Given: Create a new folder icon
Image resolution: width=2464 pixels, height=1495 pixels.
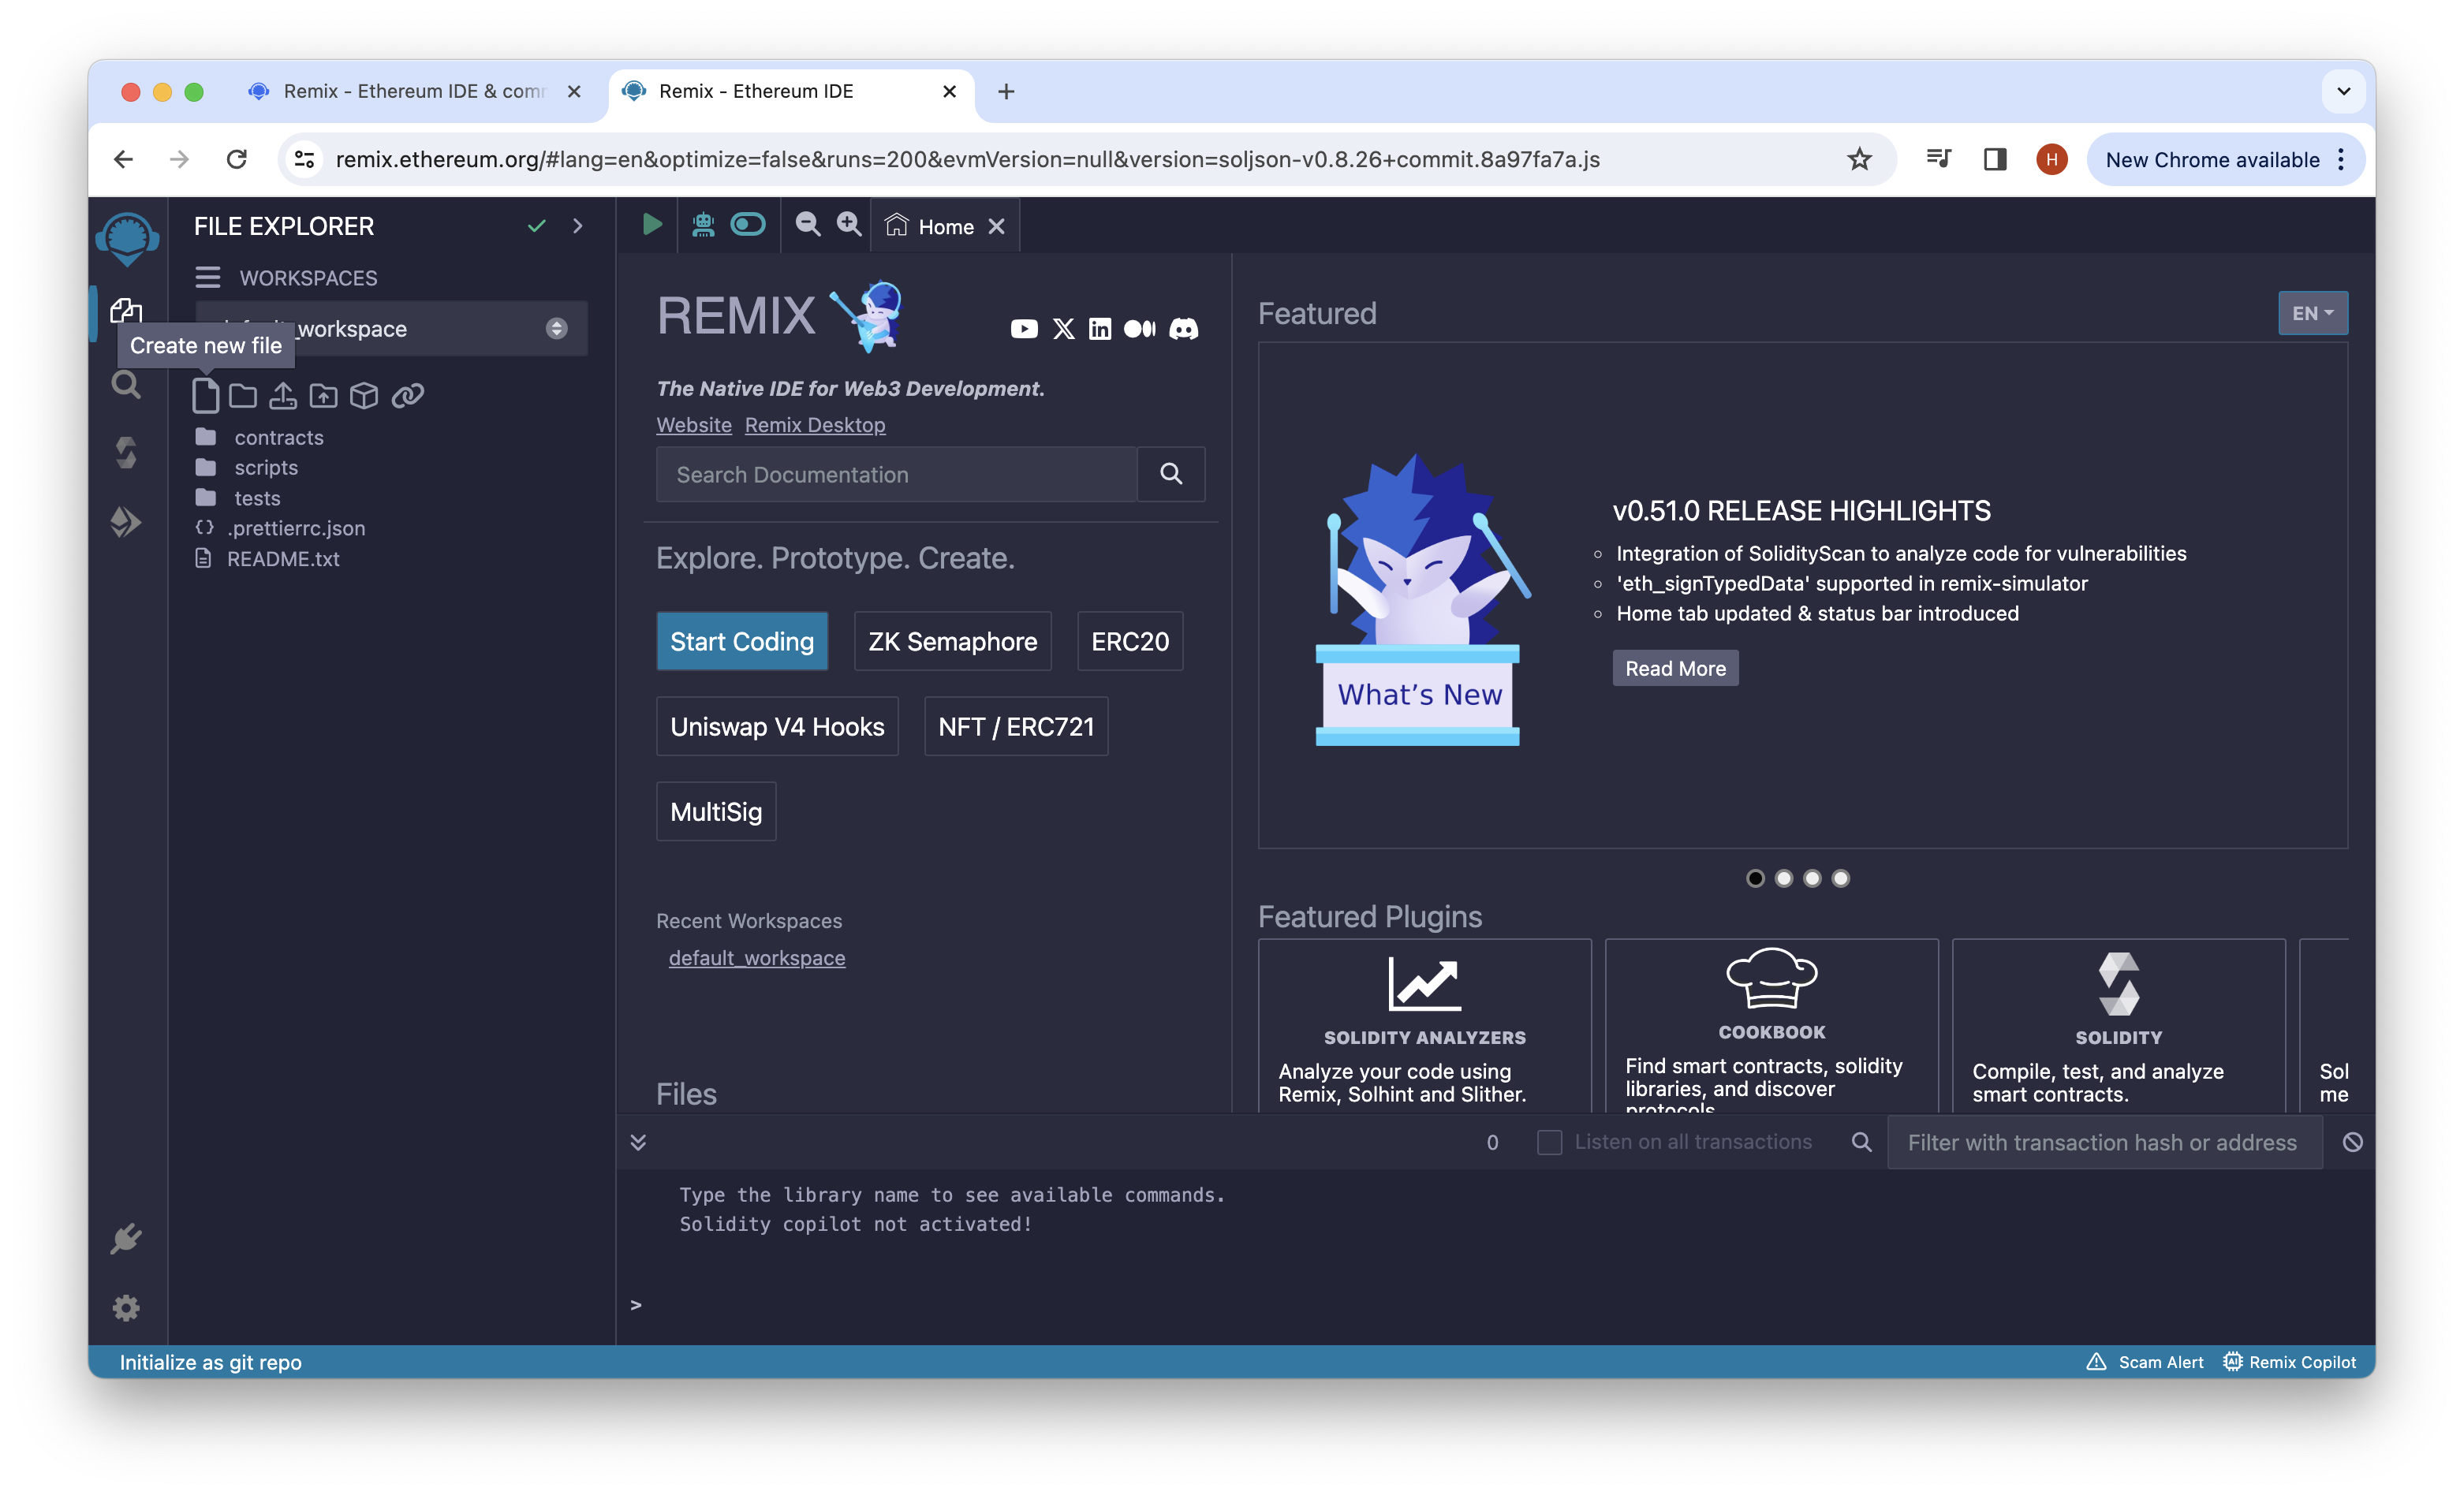Looking at the screenshot, I should click(x=243, y=395).
